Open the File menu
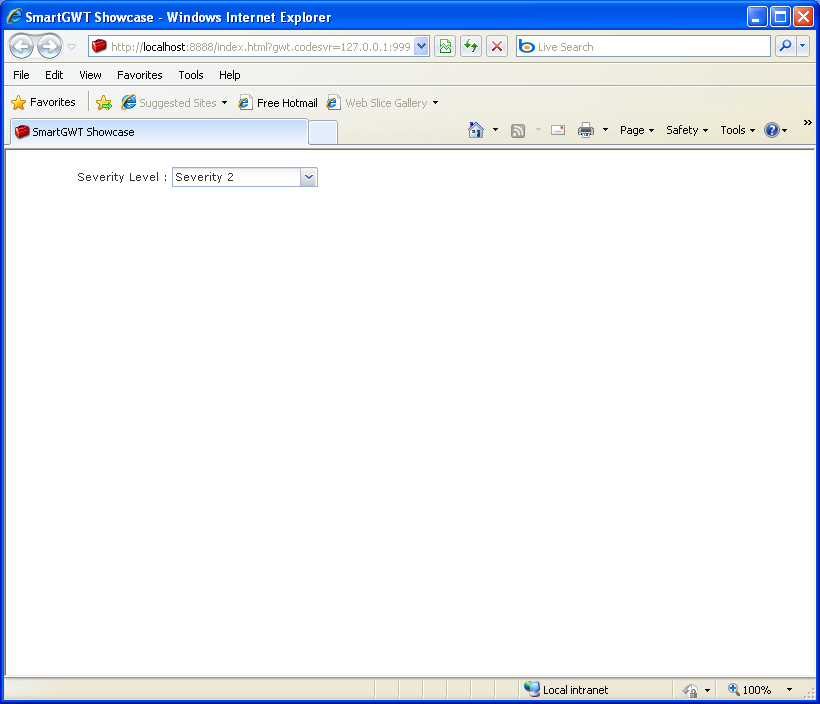Viewport: 820px width, 704px height. (x=21, y=75)
